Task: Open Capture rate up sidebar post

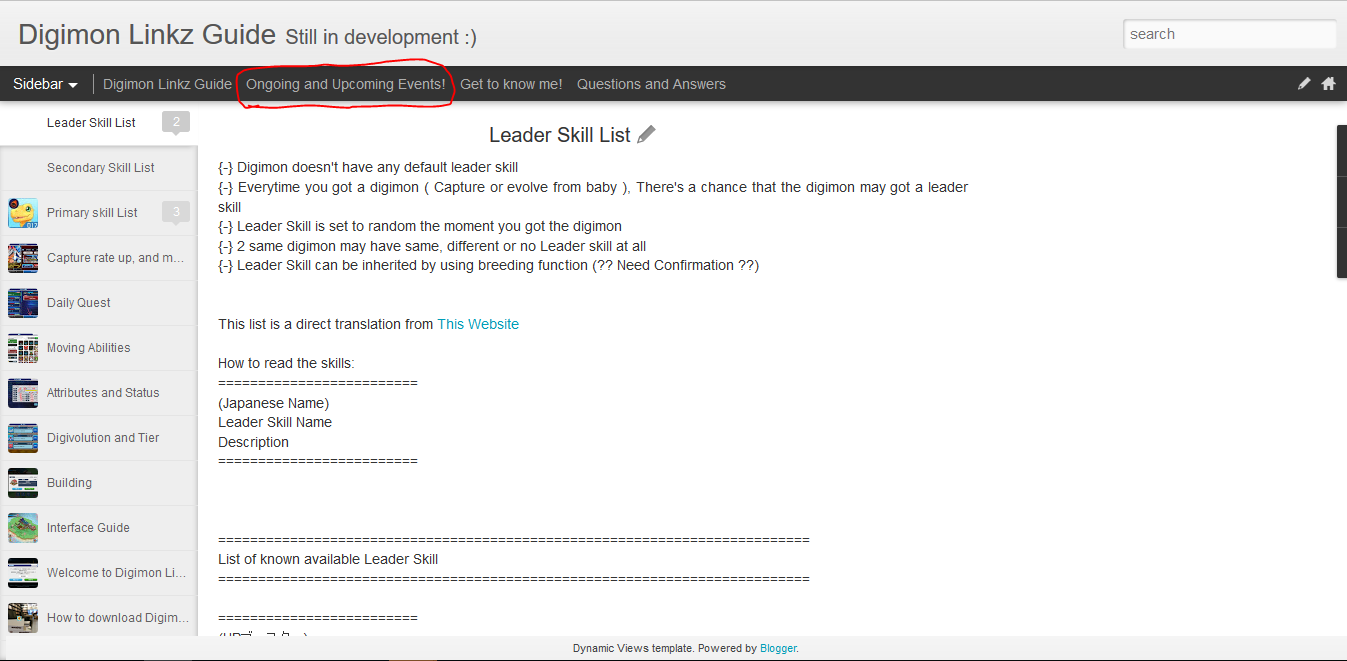Action: [98, 258]
